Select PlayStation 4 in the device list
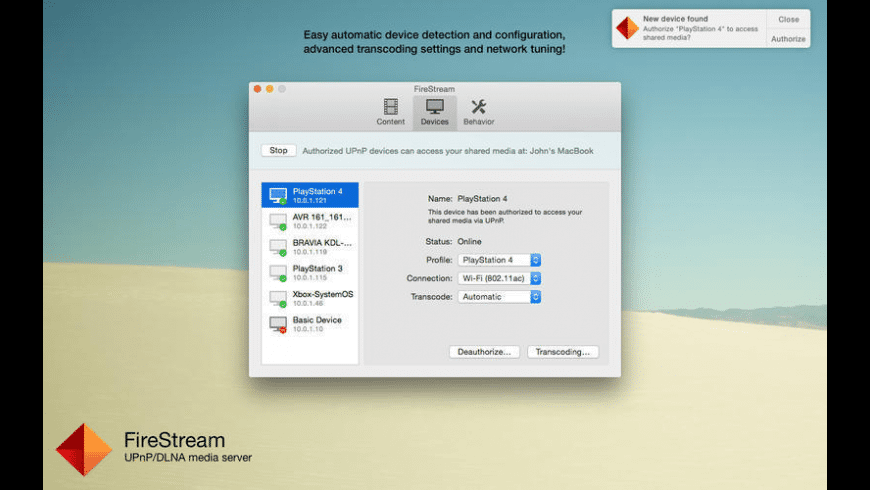This screenshot has height=490, width=870. coord(310,195)
